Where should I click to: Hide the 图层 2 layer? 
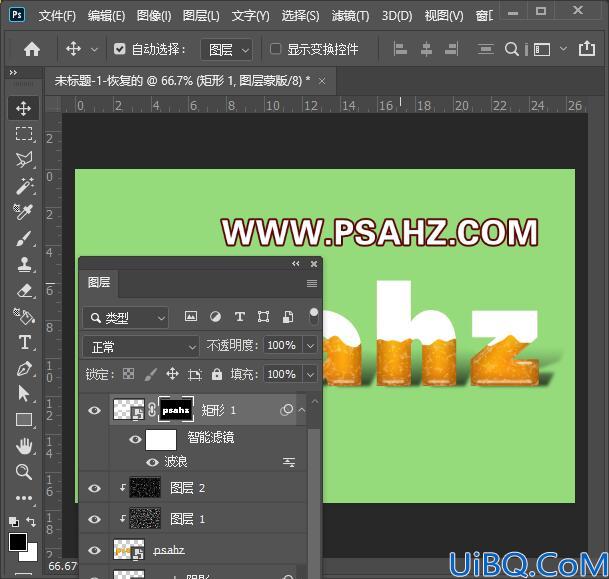[x=94, y=488]
